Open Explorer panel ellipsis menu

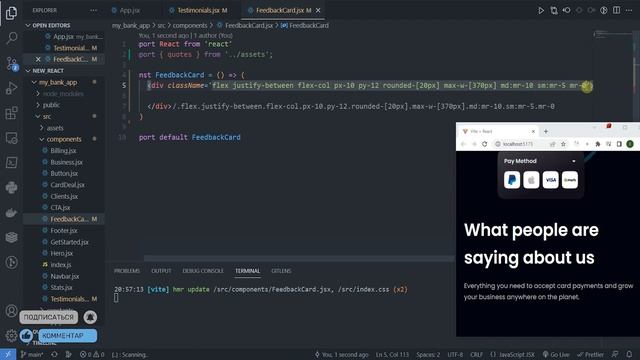click(x=93, y=10)
